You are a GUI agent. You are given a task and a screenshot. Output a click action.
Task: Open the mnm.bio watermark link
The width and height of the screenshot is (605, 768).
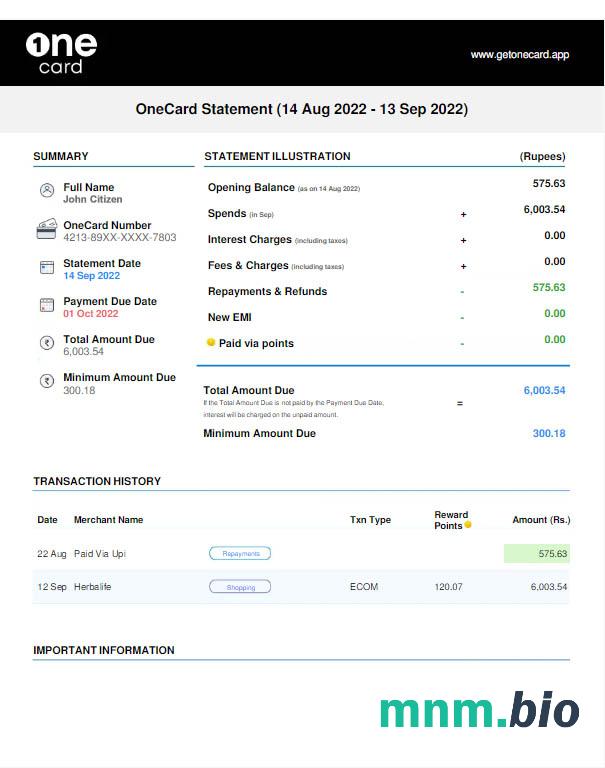click(x=479, y=710)
